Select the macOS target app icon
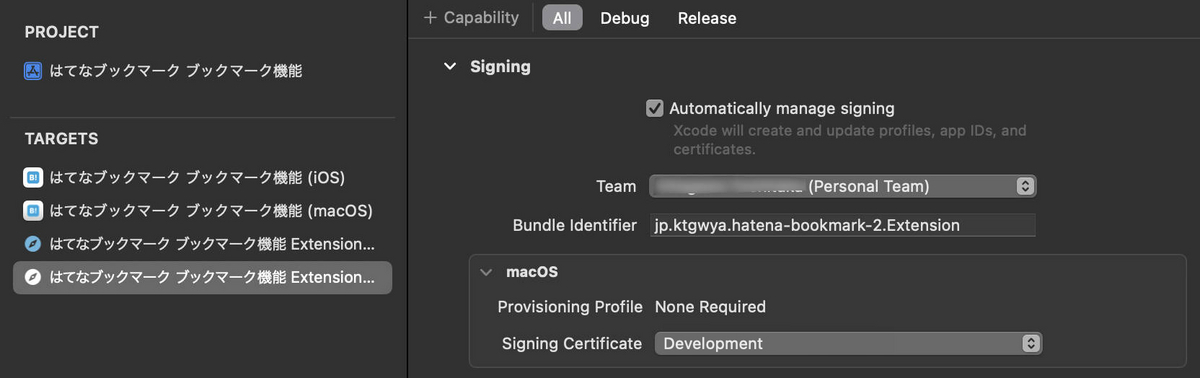 click(32, 211)
